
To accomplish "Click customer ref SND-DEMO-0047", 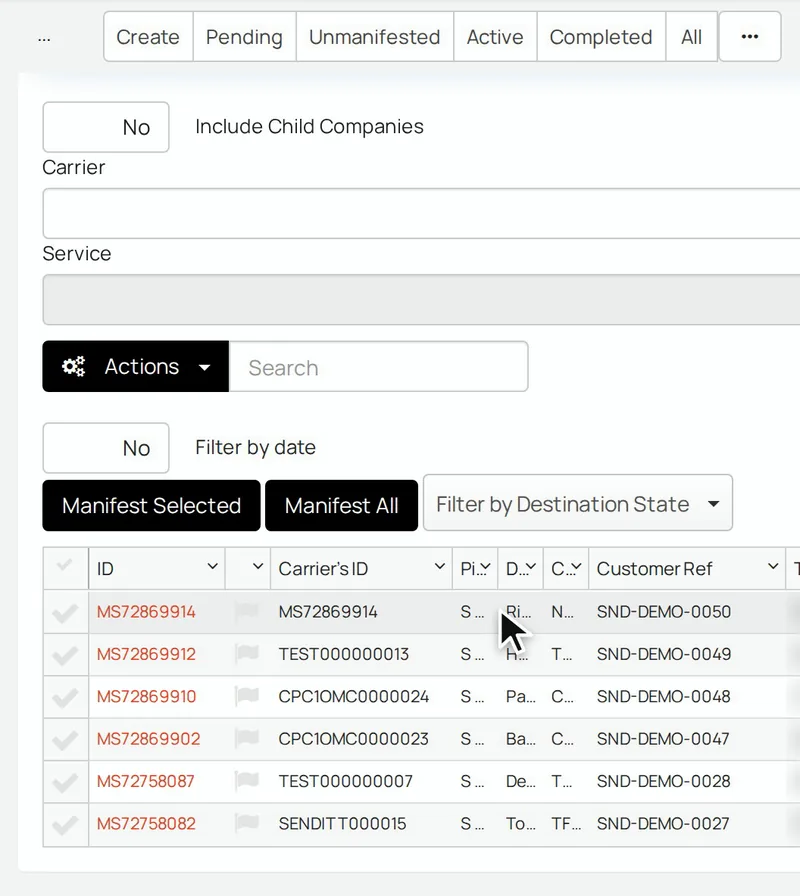I will 663,739.
